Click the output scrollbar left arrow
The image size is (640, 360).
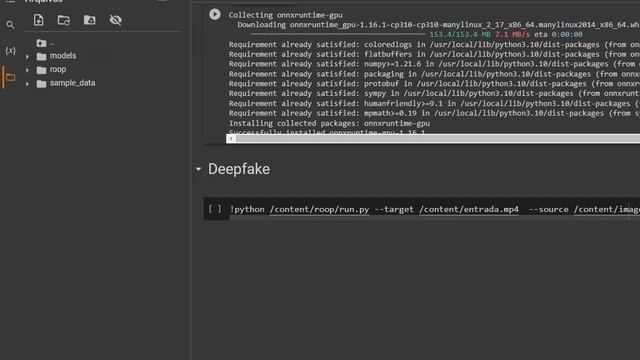231,139
